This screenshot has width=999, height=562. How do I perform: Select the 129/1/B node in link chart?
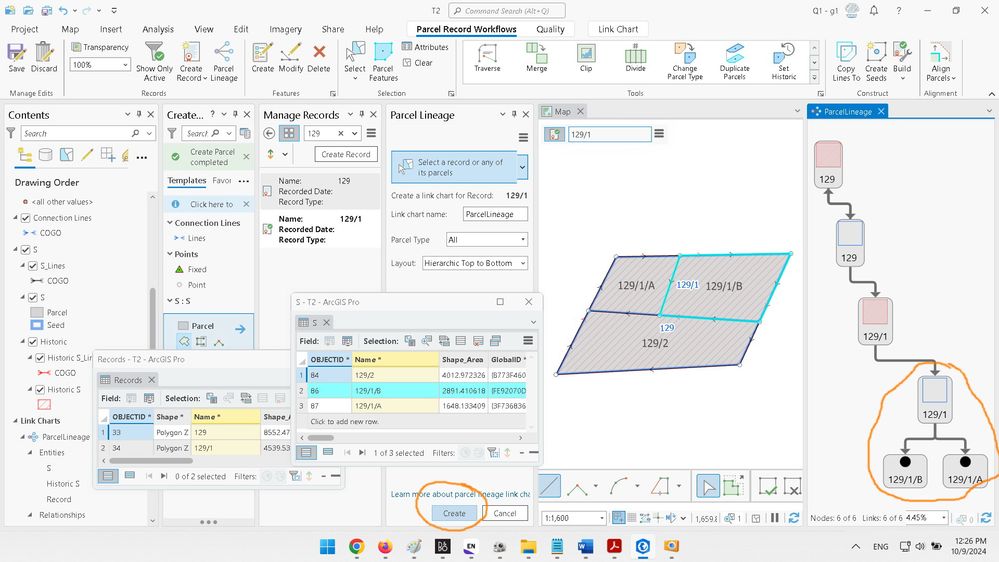coord(905,471)
